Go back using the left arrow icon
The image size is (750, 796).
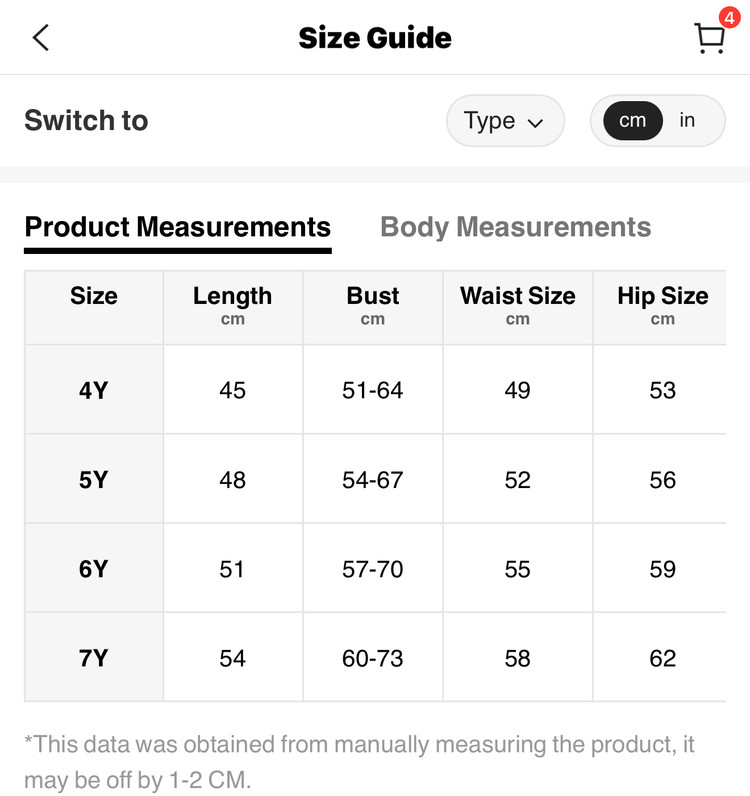click(41, 38)
